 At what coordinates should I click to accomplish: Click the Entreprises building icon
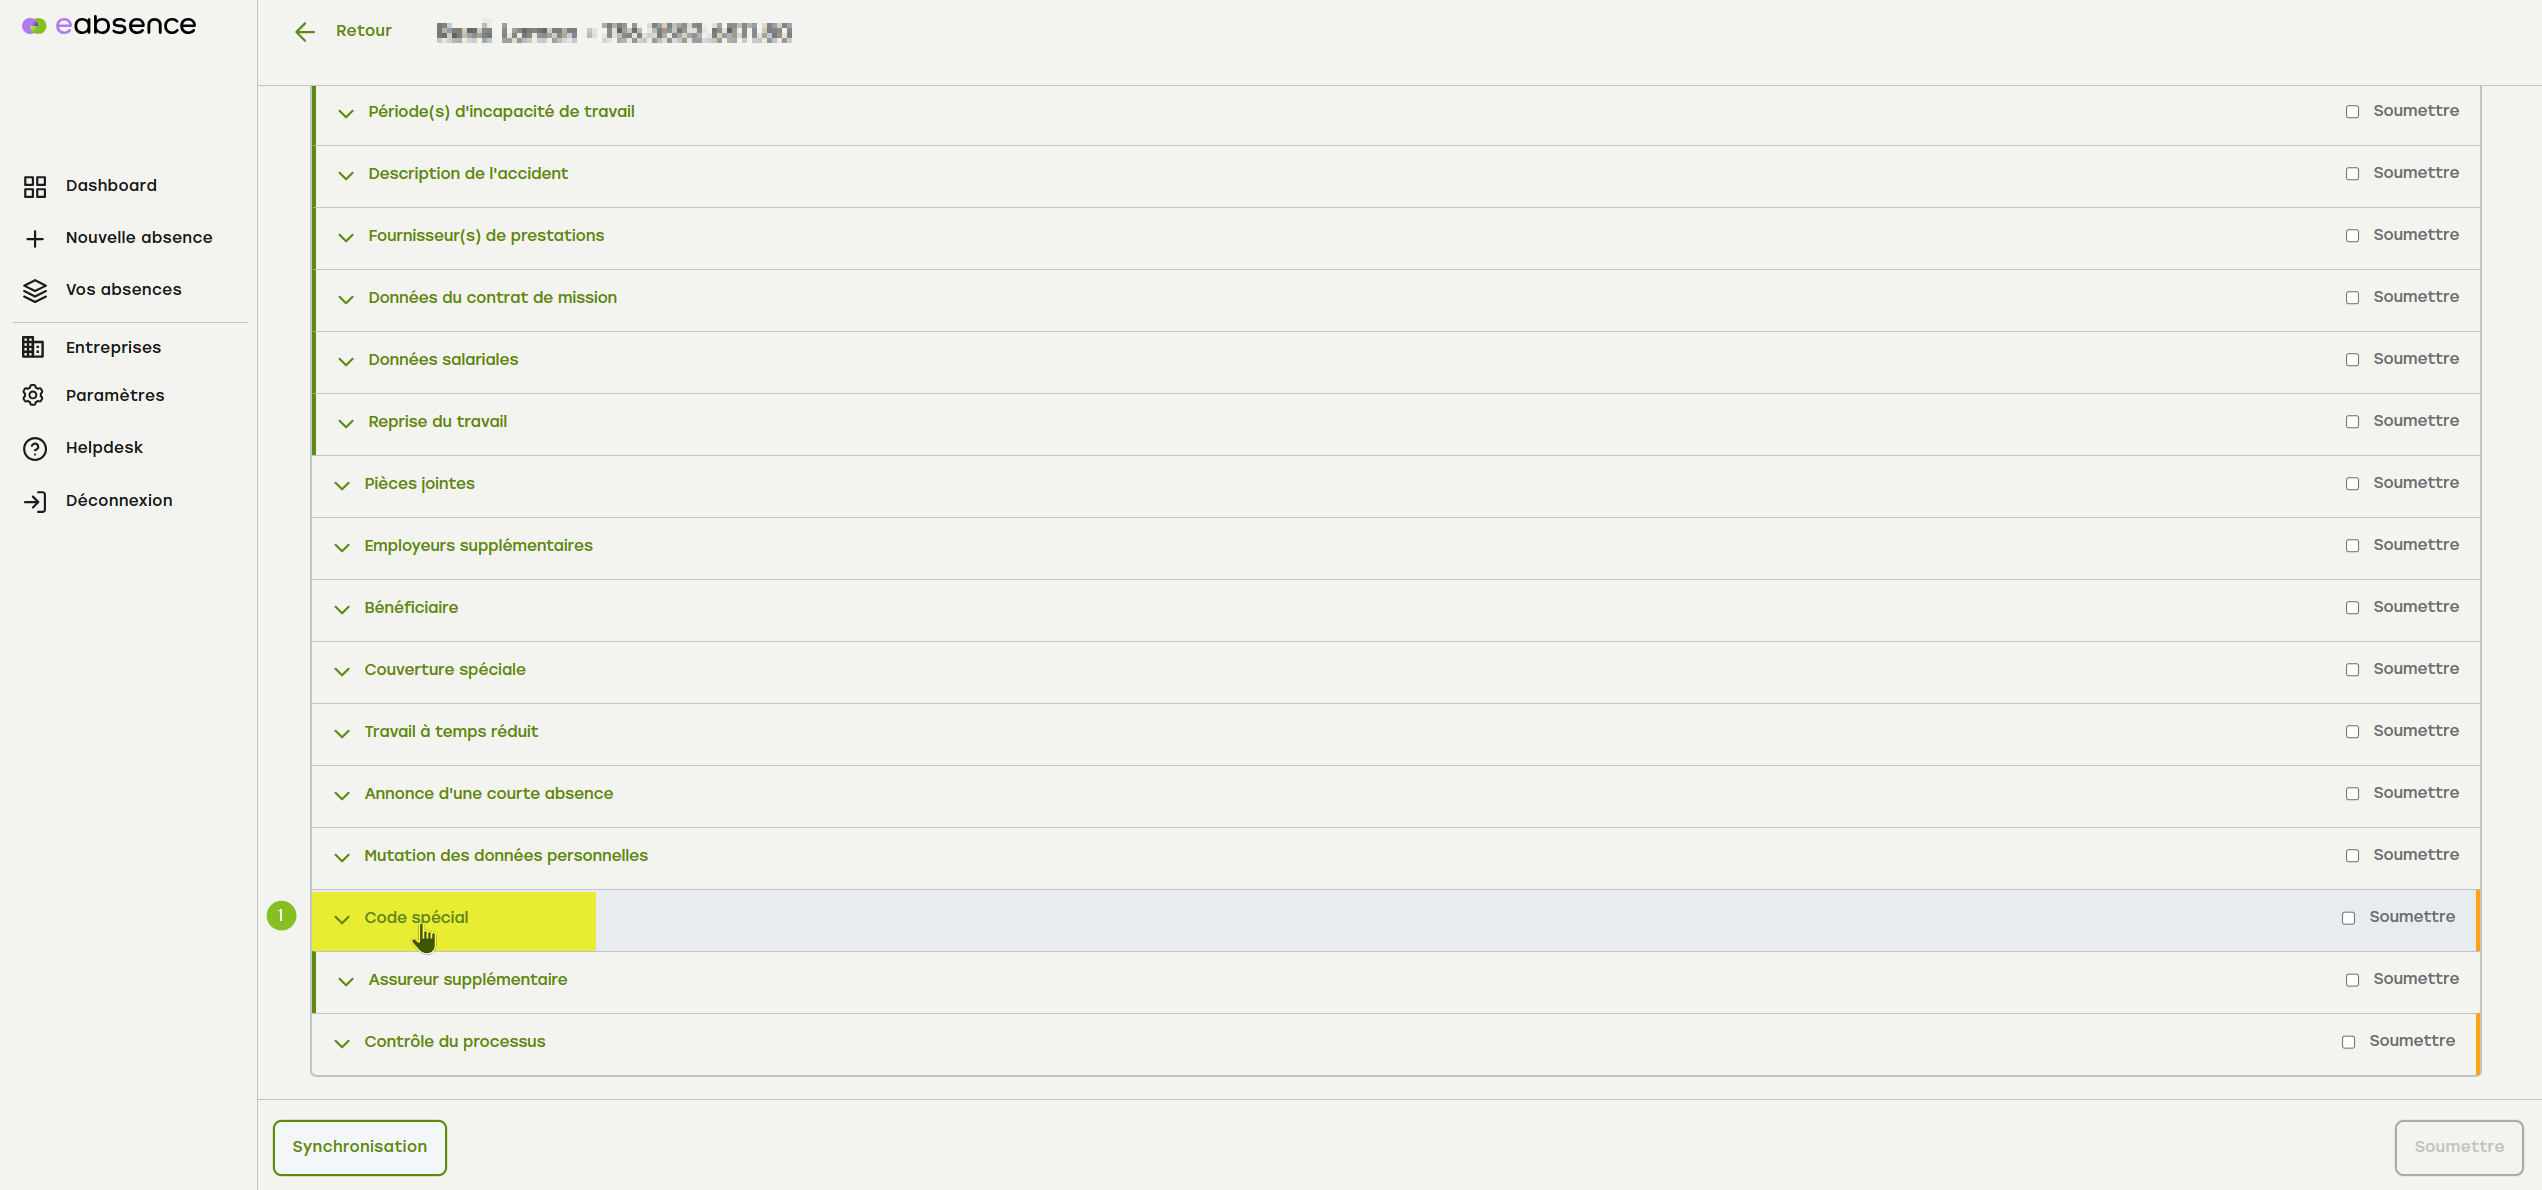pos(33,347)
